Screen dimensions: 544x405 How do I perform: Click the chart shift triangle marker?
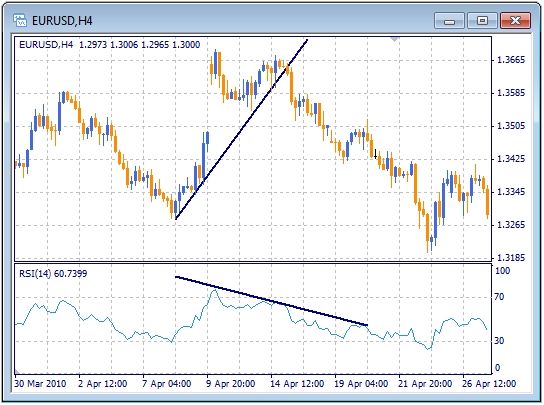pyautogui.click(x=394, y=39)
